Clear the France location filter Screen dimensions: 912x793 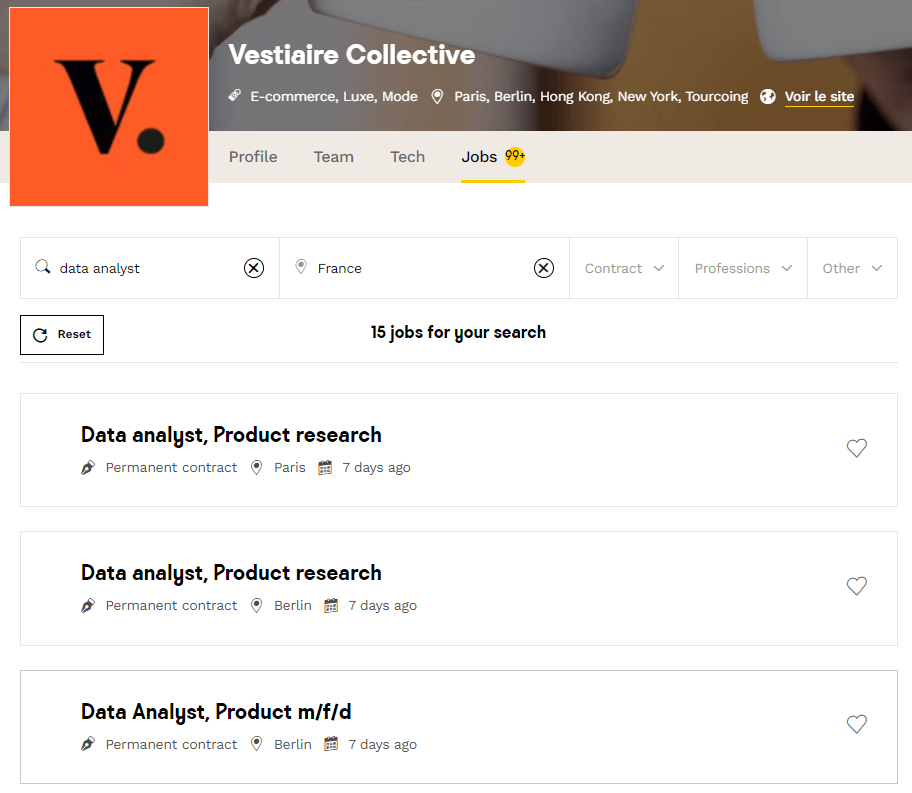click(543, 268)
